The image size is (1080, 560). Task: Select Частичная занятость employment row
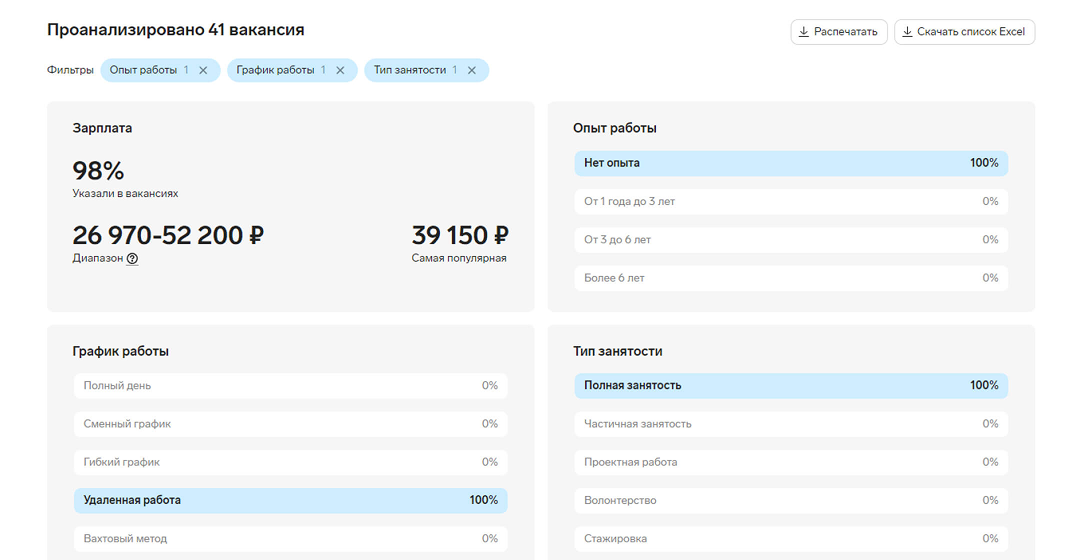[x=790, y=424]
